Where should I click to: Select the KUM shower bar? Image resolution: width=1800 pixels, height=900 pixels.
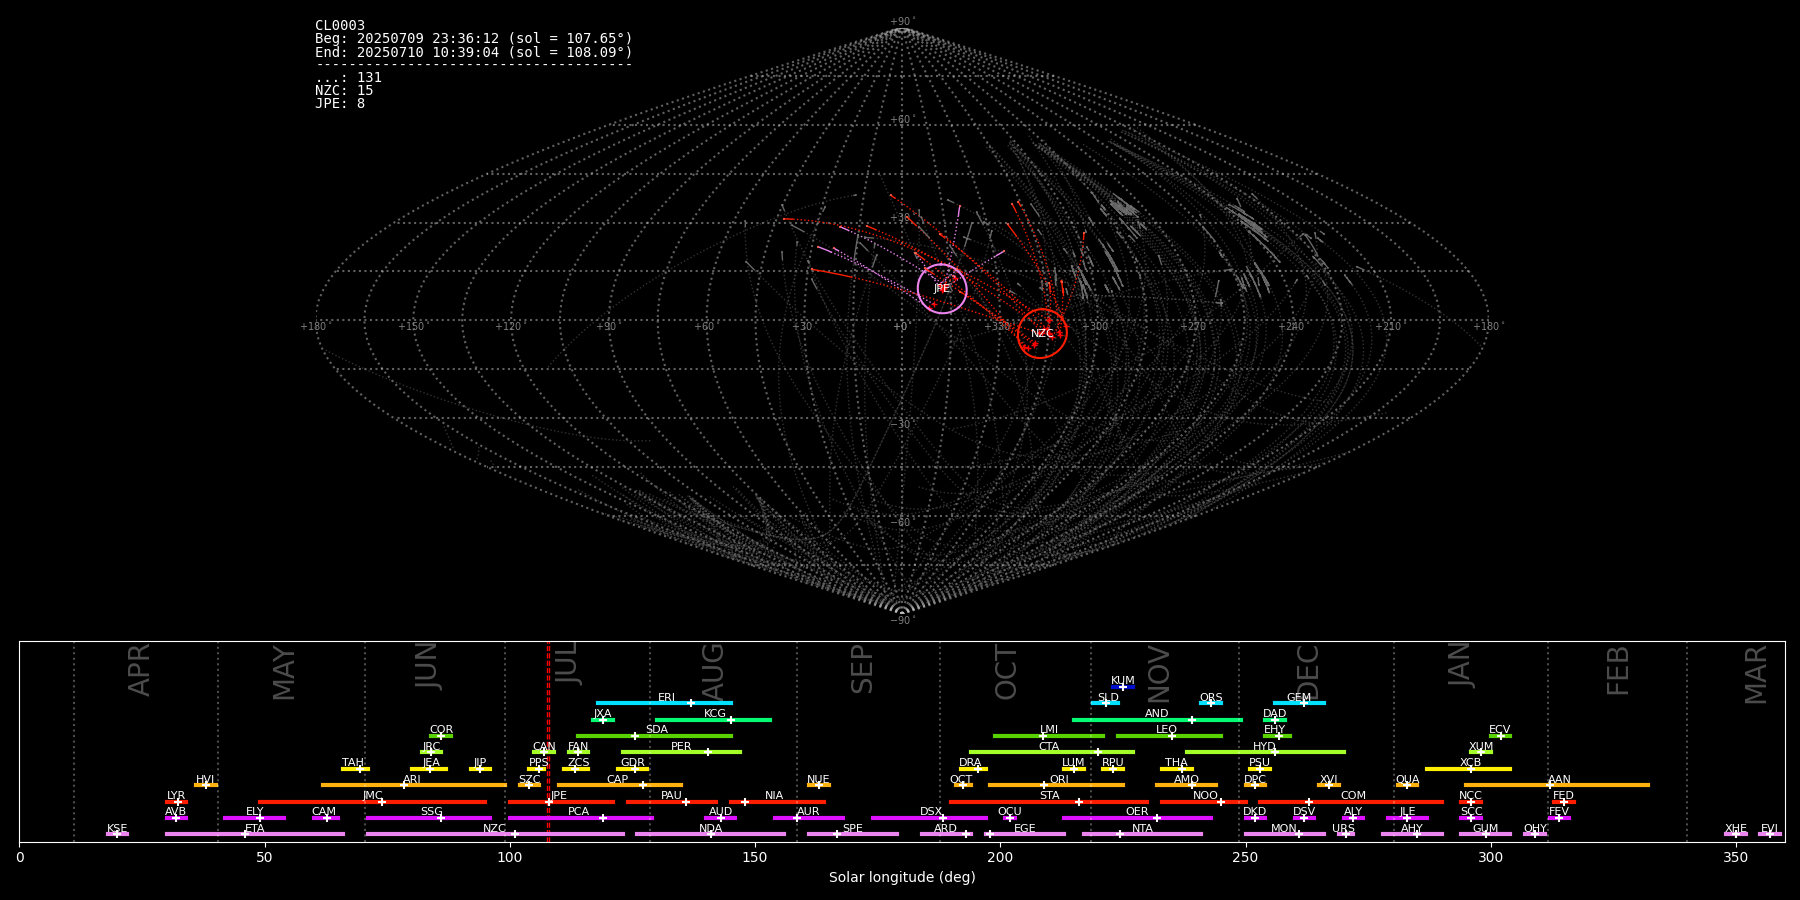[x=1123, y=687]
